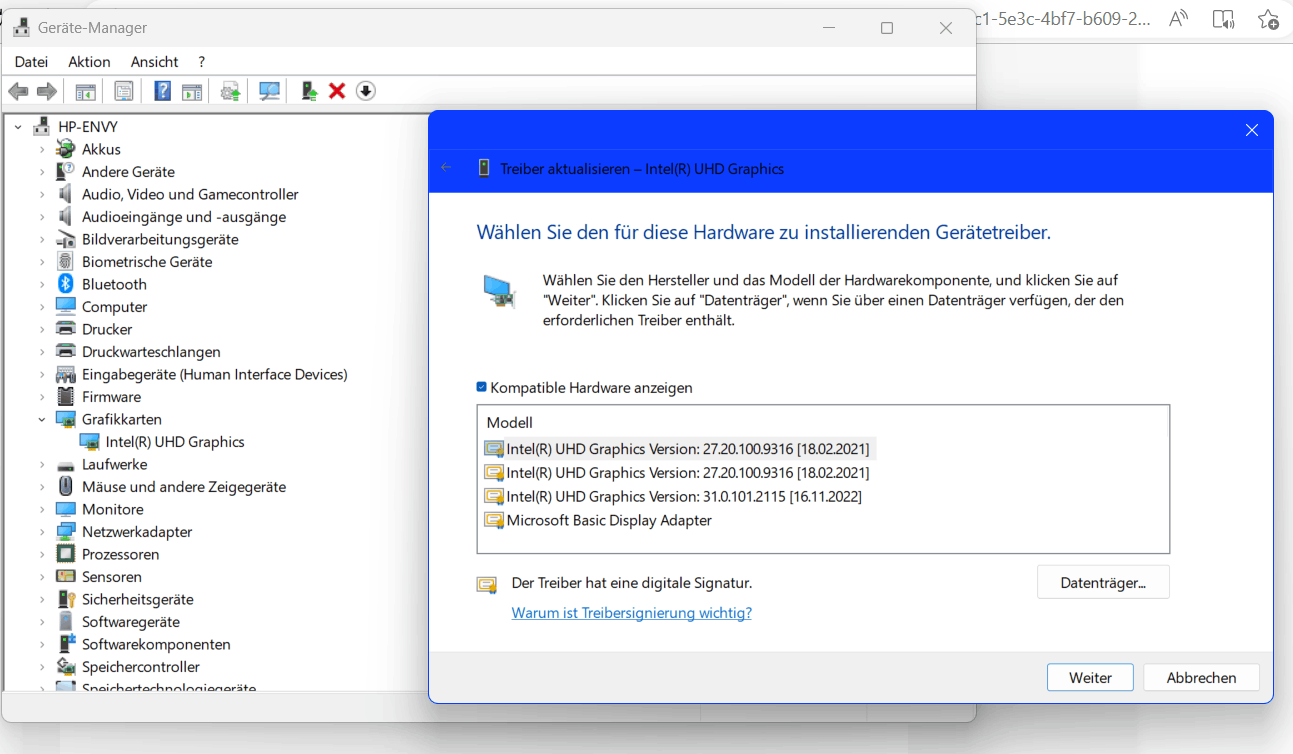Click the Mäuse und andere Zeigegeräte mouse icon

[x=66, y=487]
